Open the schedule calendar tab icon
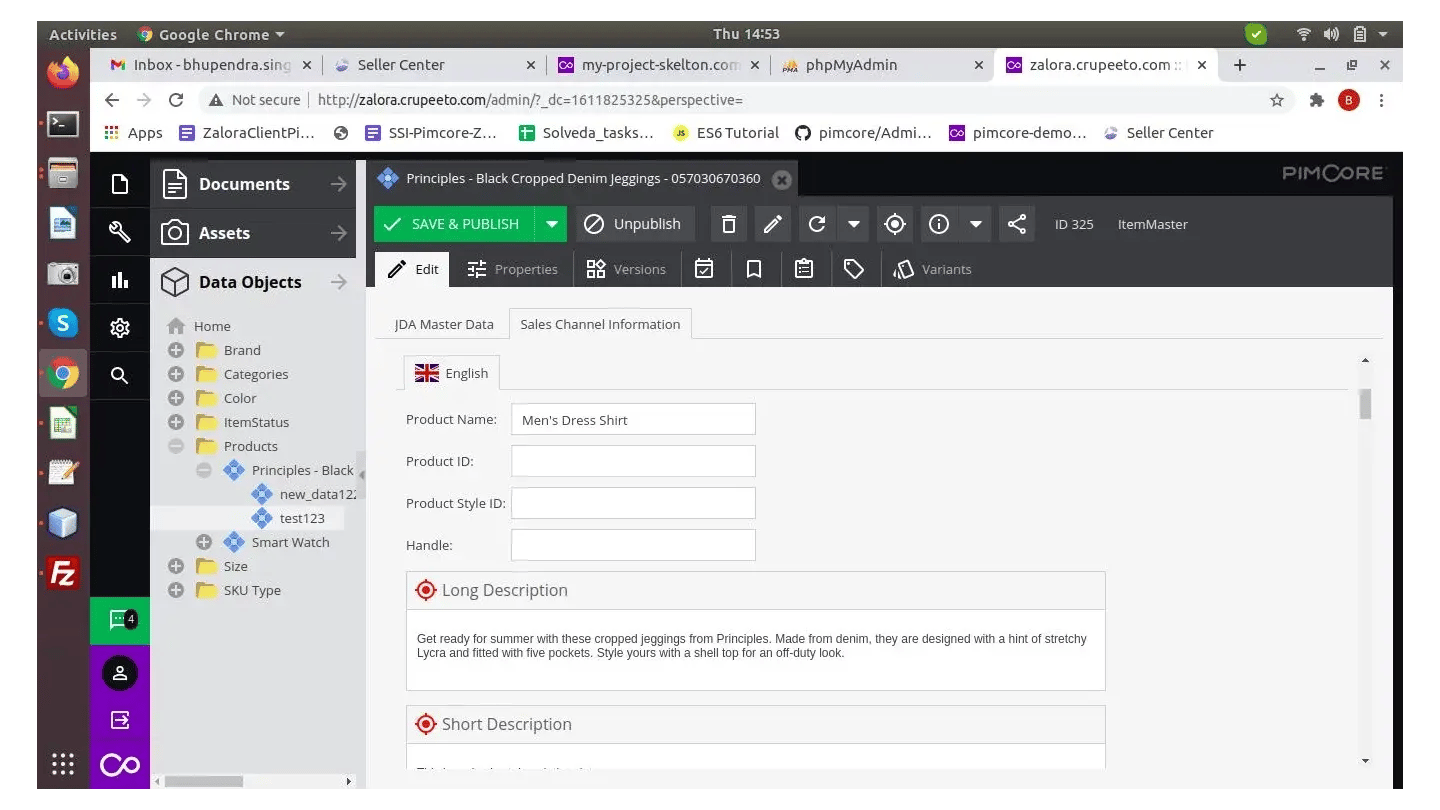Image resolution: width=1440 pixels, height=810 pixels. click(x=704, y=269)
